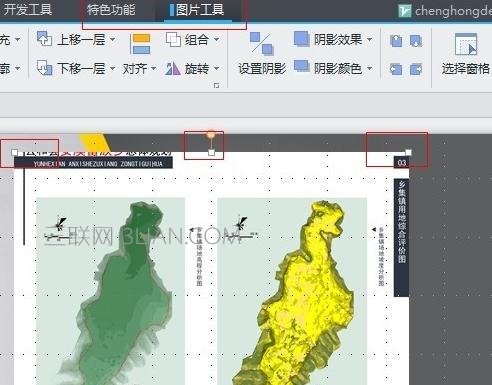Viewport: 492px width, 385px height.
Task: Switch to the 开发工具 tab
Action: tap(27, 10)
